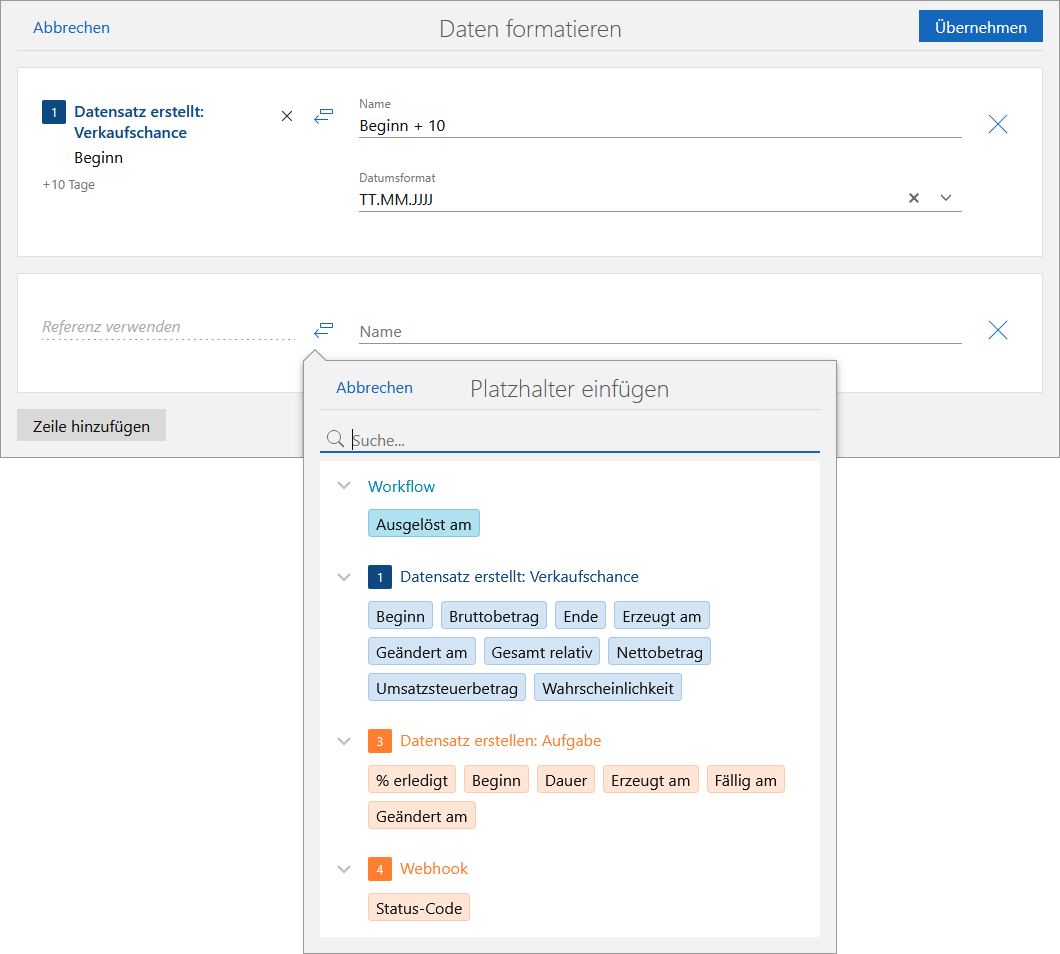
Task: Open the Datumsformat dropdown arrow
Action: (x=946, y=198)
